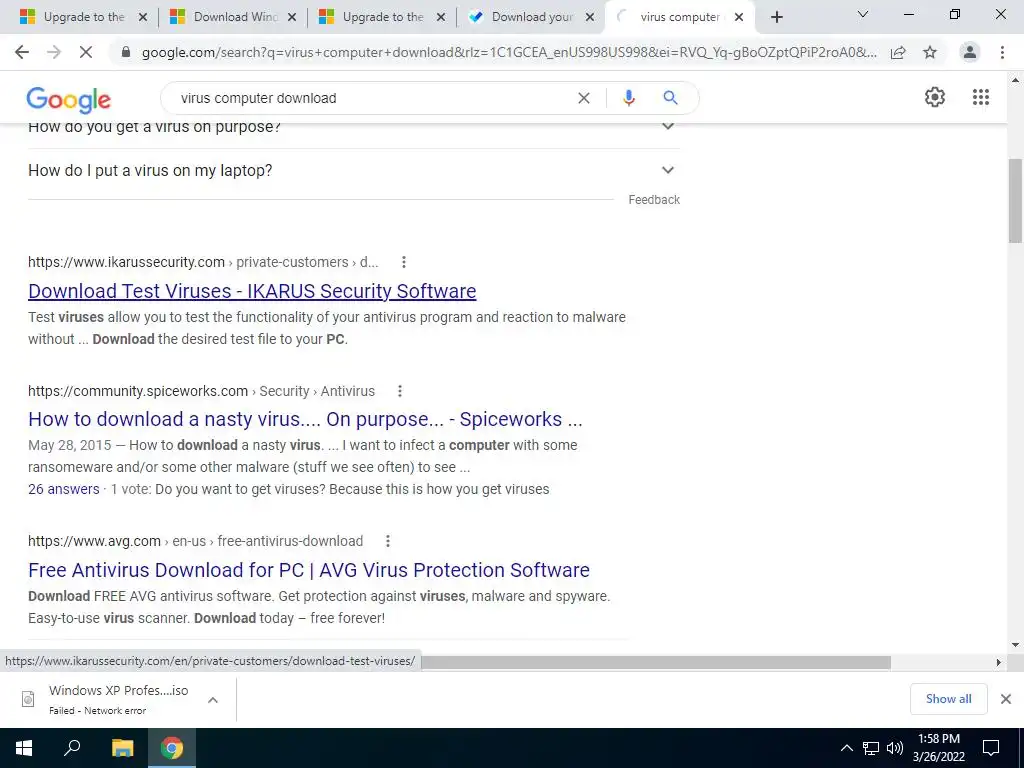Open "Download Test Viruses - IKARUS Security Software"
This screenshot has height=768, width=1024.
252,291
